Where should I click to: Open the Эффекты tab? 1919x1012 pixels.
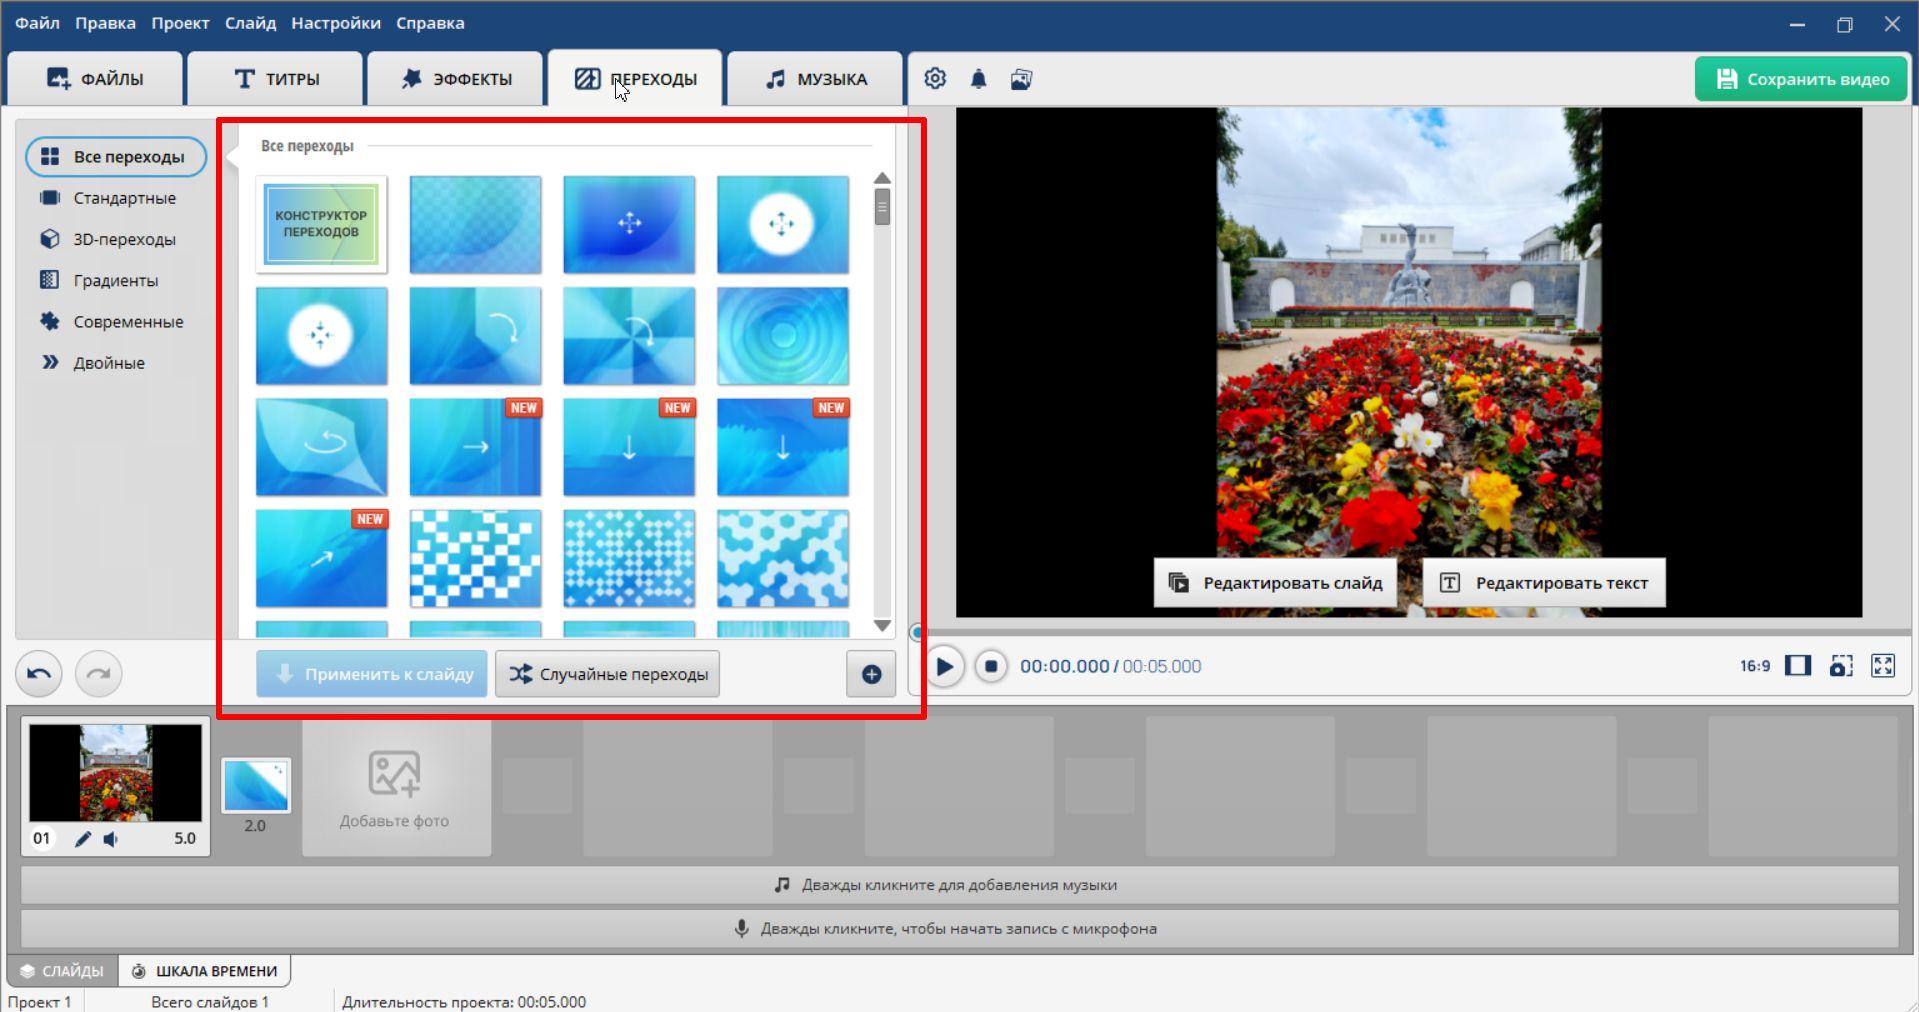(x=456, y=79)
